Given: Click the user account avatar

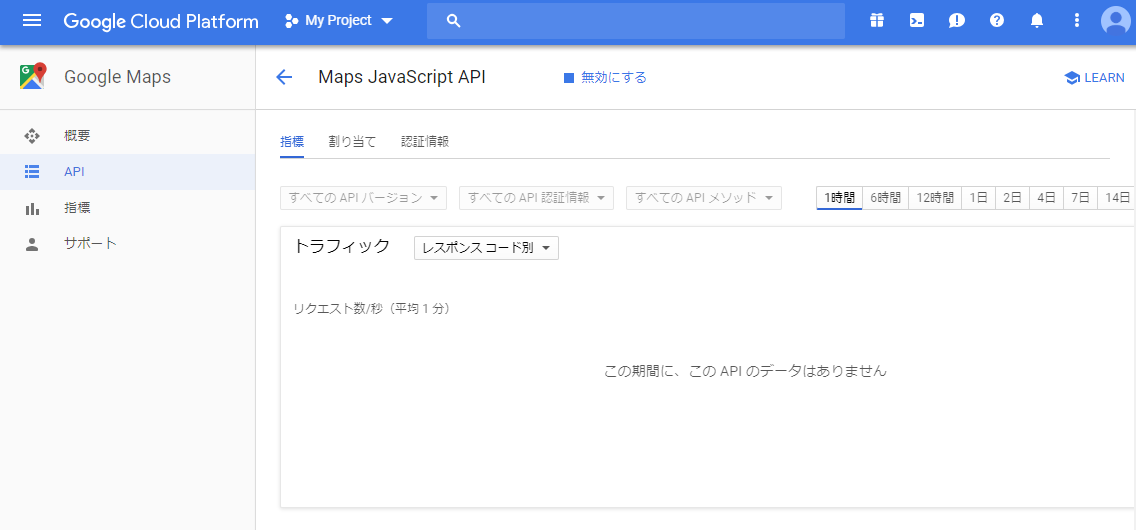Looking at the screenshot, I should (x=1115, y=21).
